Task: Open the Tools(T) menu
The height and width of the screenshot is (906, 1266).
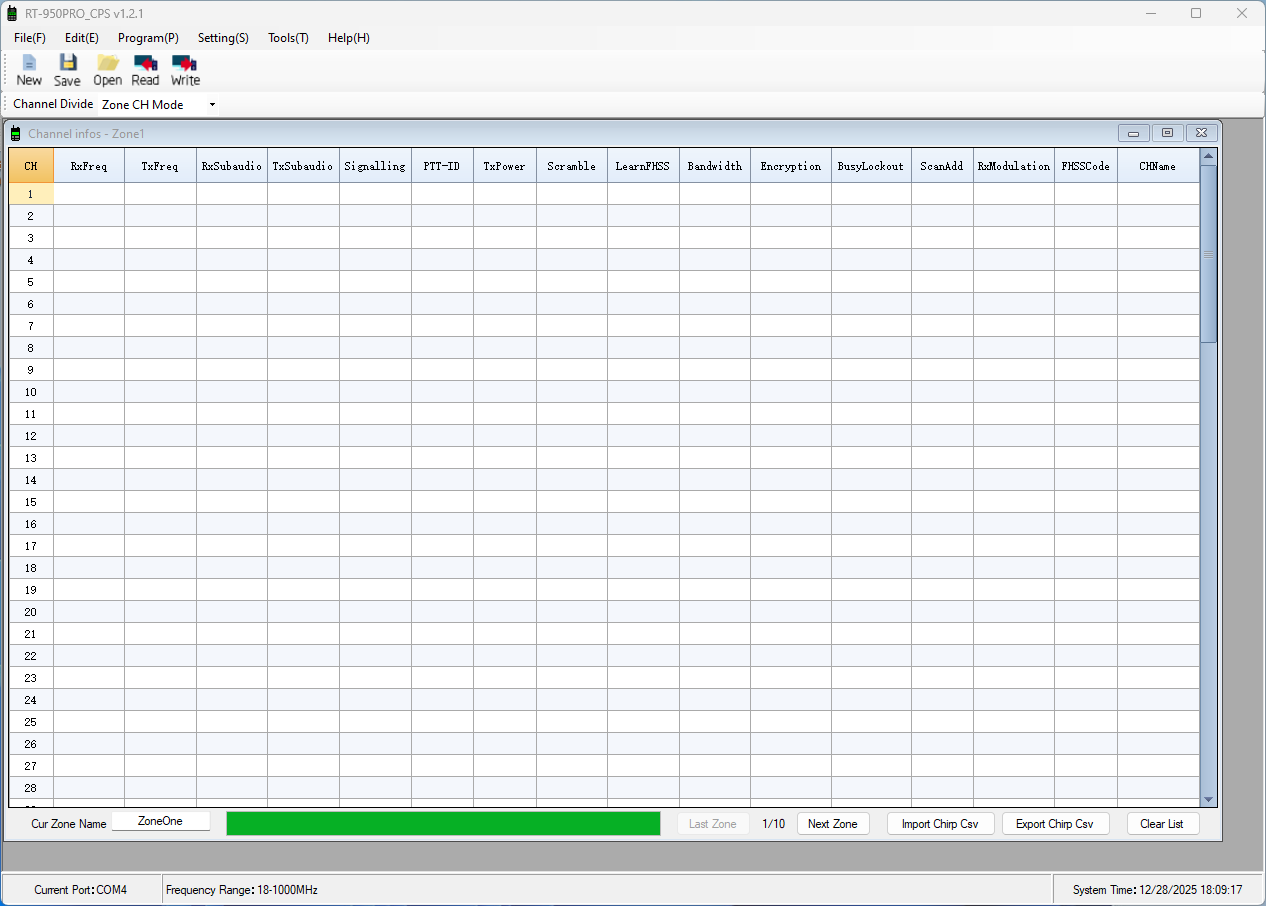Action: 288,38
